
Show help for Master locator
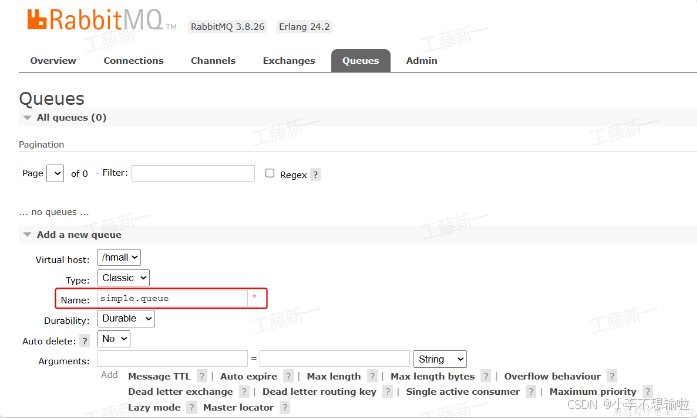pos(285,407)
